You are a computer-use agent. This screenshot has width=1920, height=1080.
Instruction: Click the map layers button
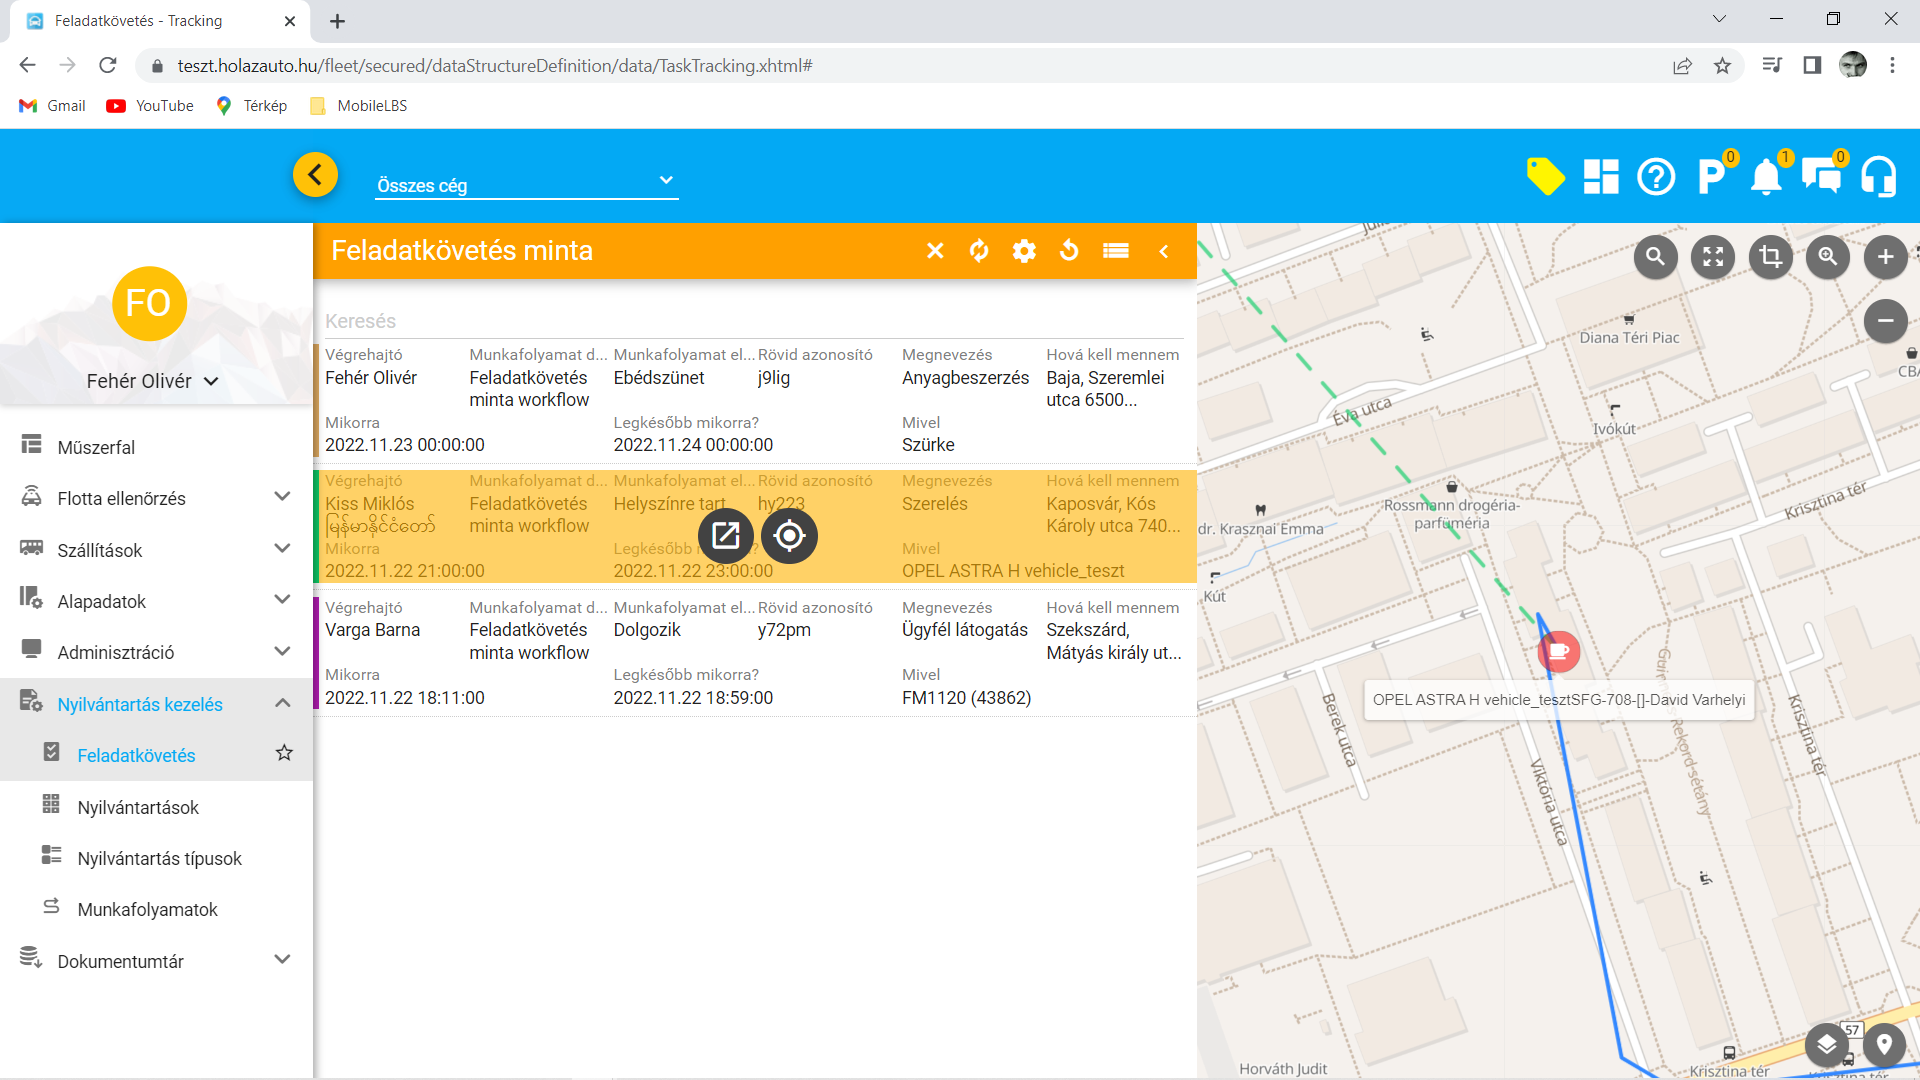tap(1827, 1045)
